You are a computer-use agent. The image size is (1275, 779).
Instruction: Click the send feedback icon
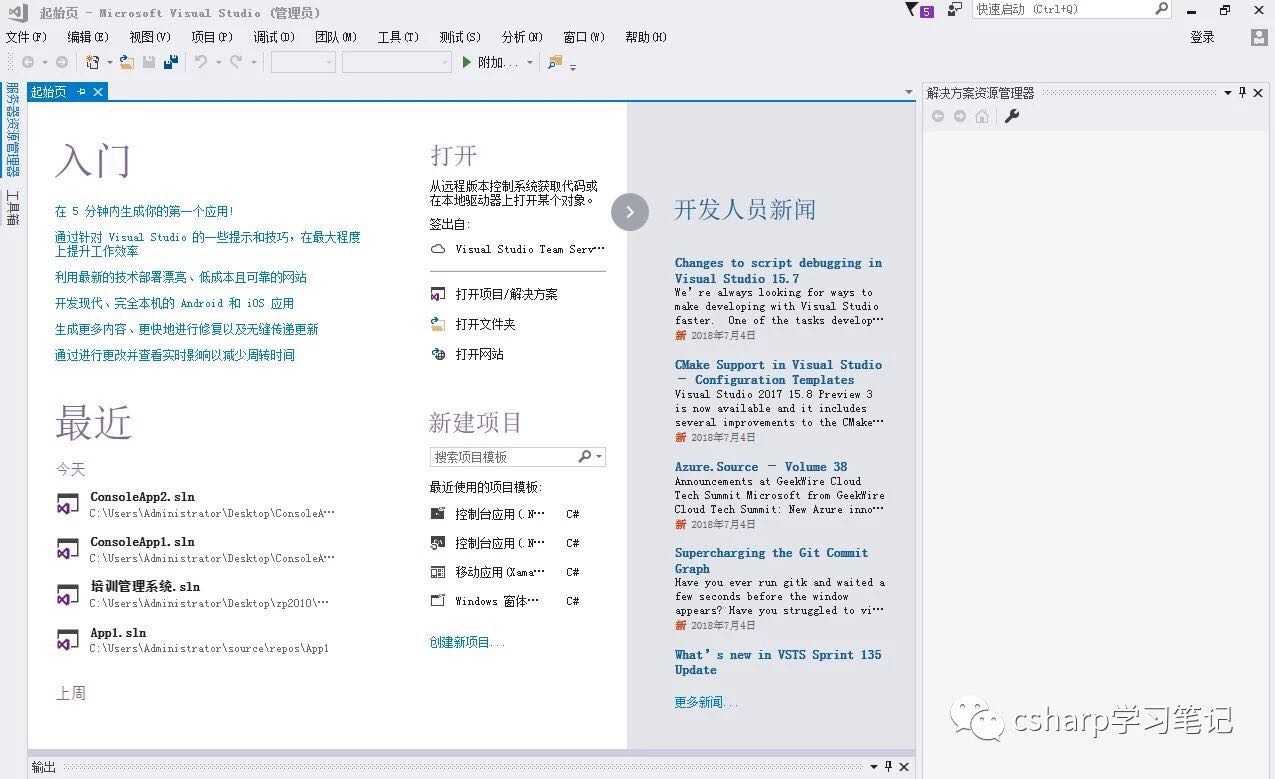(x=955, y=9)
